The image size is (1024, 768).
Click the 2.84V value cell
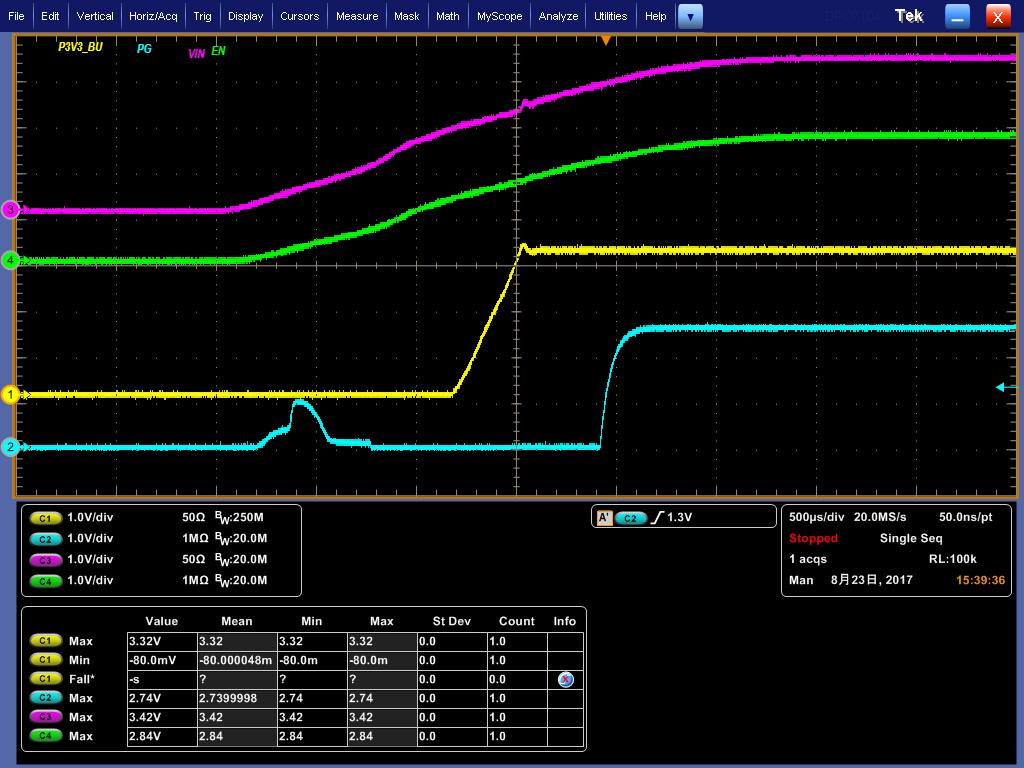(x=162, y=736)
